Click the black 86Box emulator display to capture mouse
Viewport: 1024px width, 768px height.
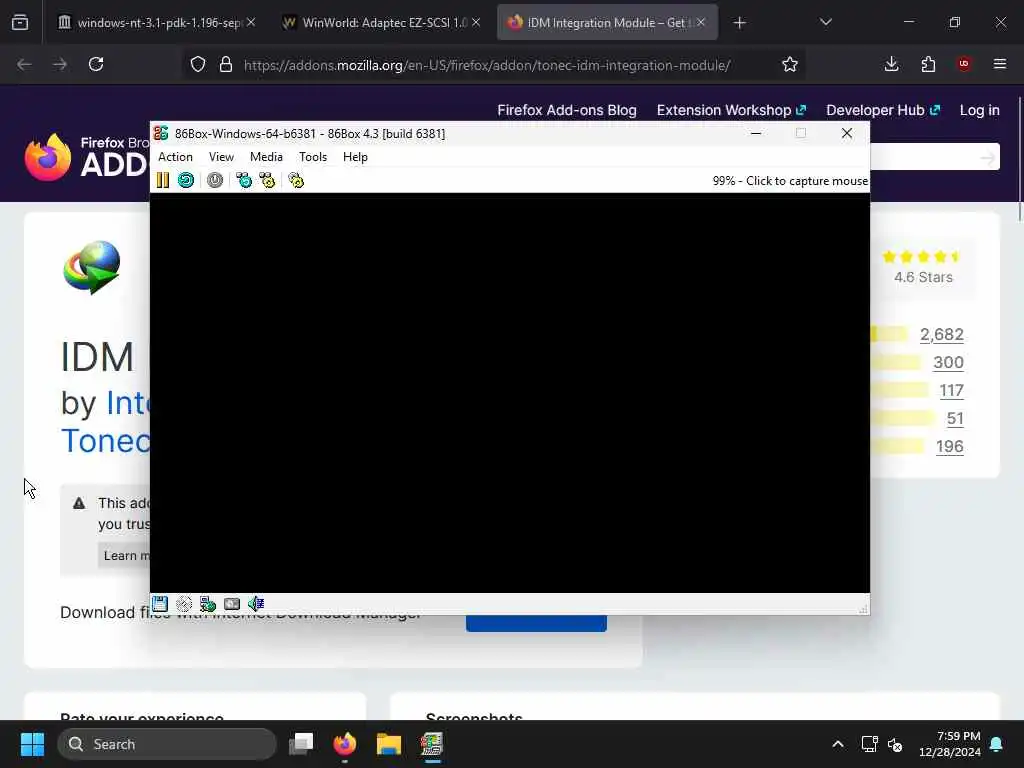click(510, 392)
